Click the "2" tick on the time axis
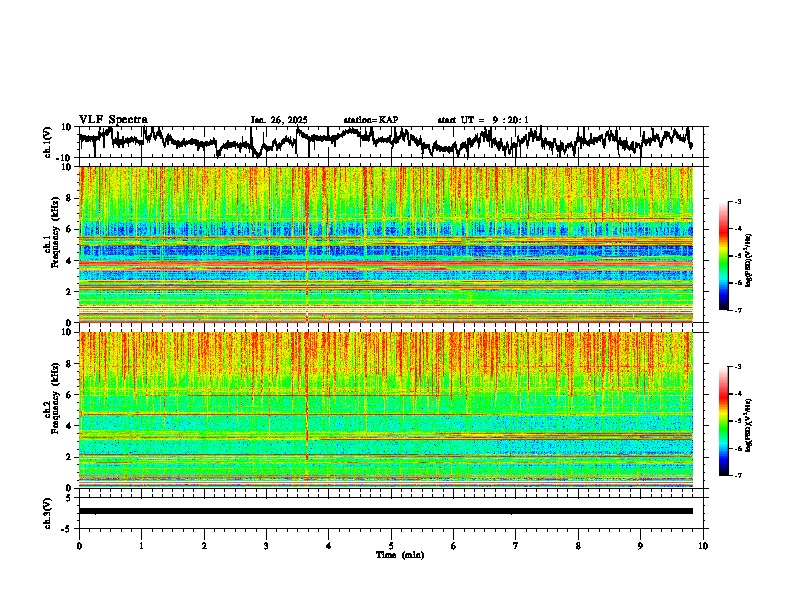The width and height of the screenshot is (792, 612). point(204,546)
